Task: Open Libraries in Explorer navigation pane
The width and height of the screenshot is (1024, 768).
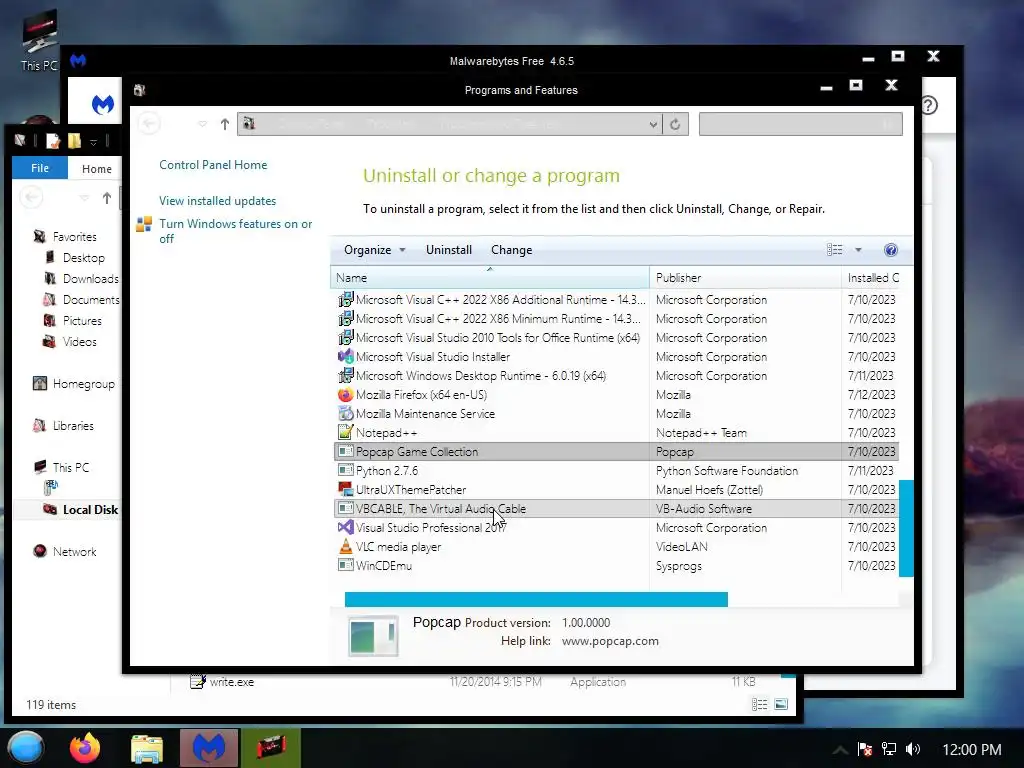Action: (x=63, y=426)
